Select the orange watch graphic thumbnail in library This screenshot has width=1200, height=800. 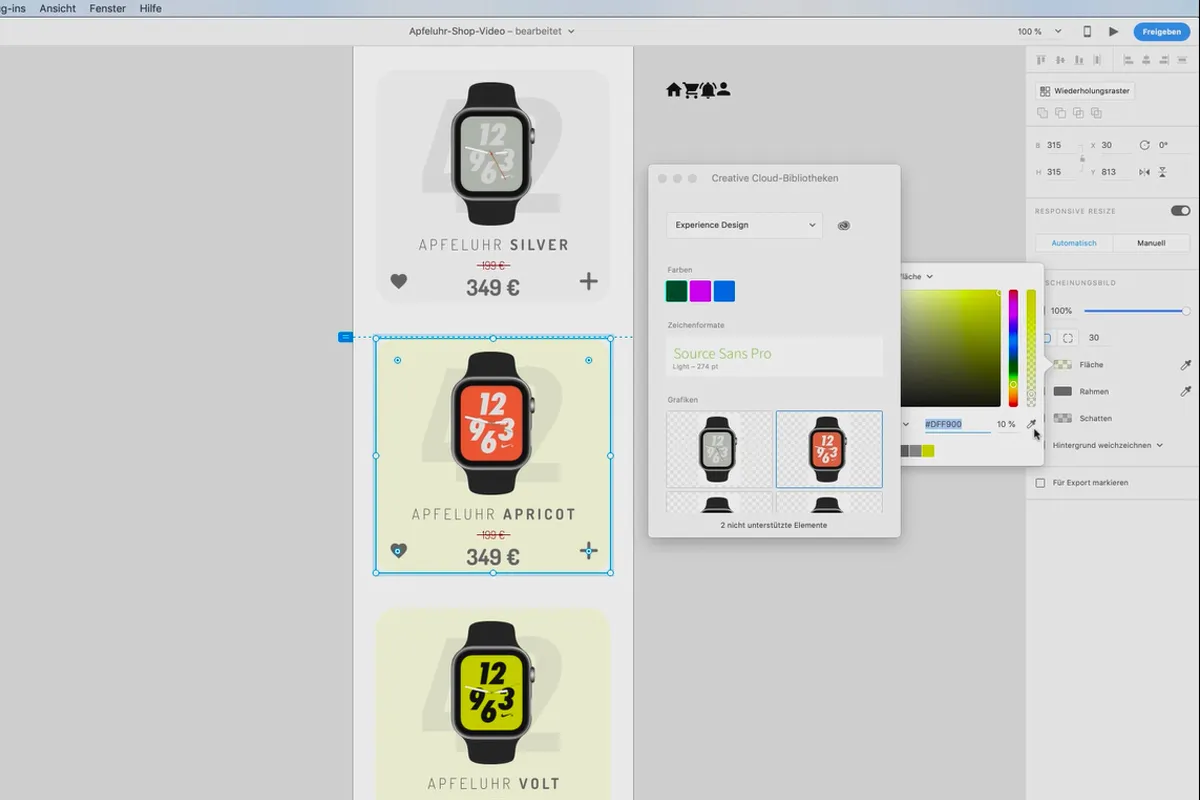pos(829,449)
